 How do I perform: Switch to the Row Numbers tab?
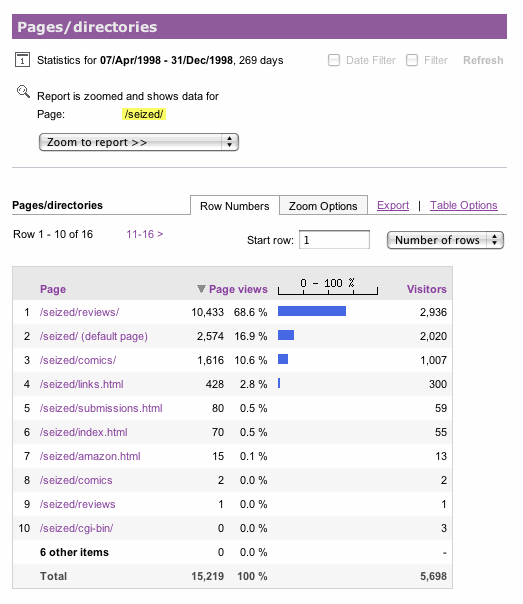pos(235,206)
